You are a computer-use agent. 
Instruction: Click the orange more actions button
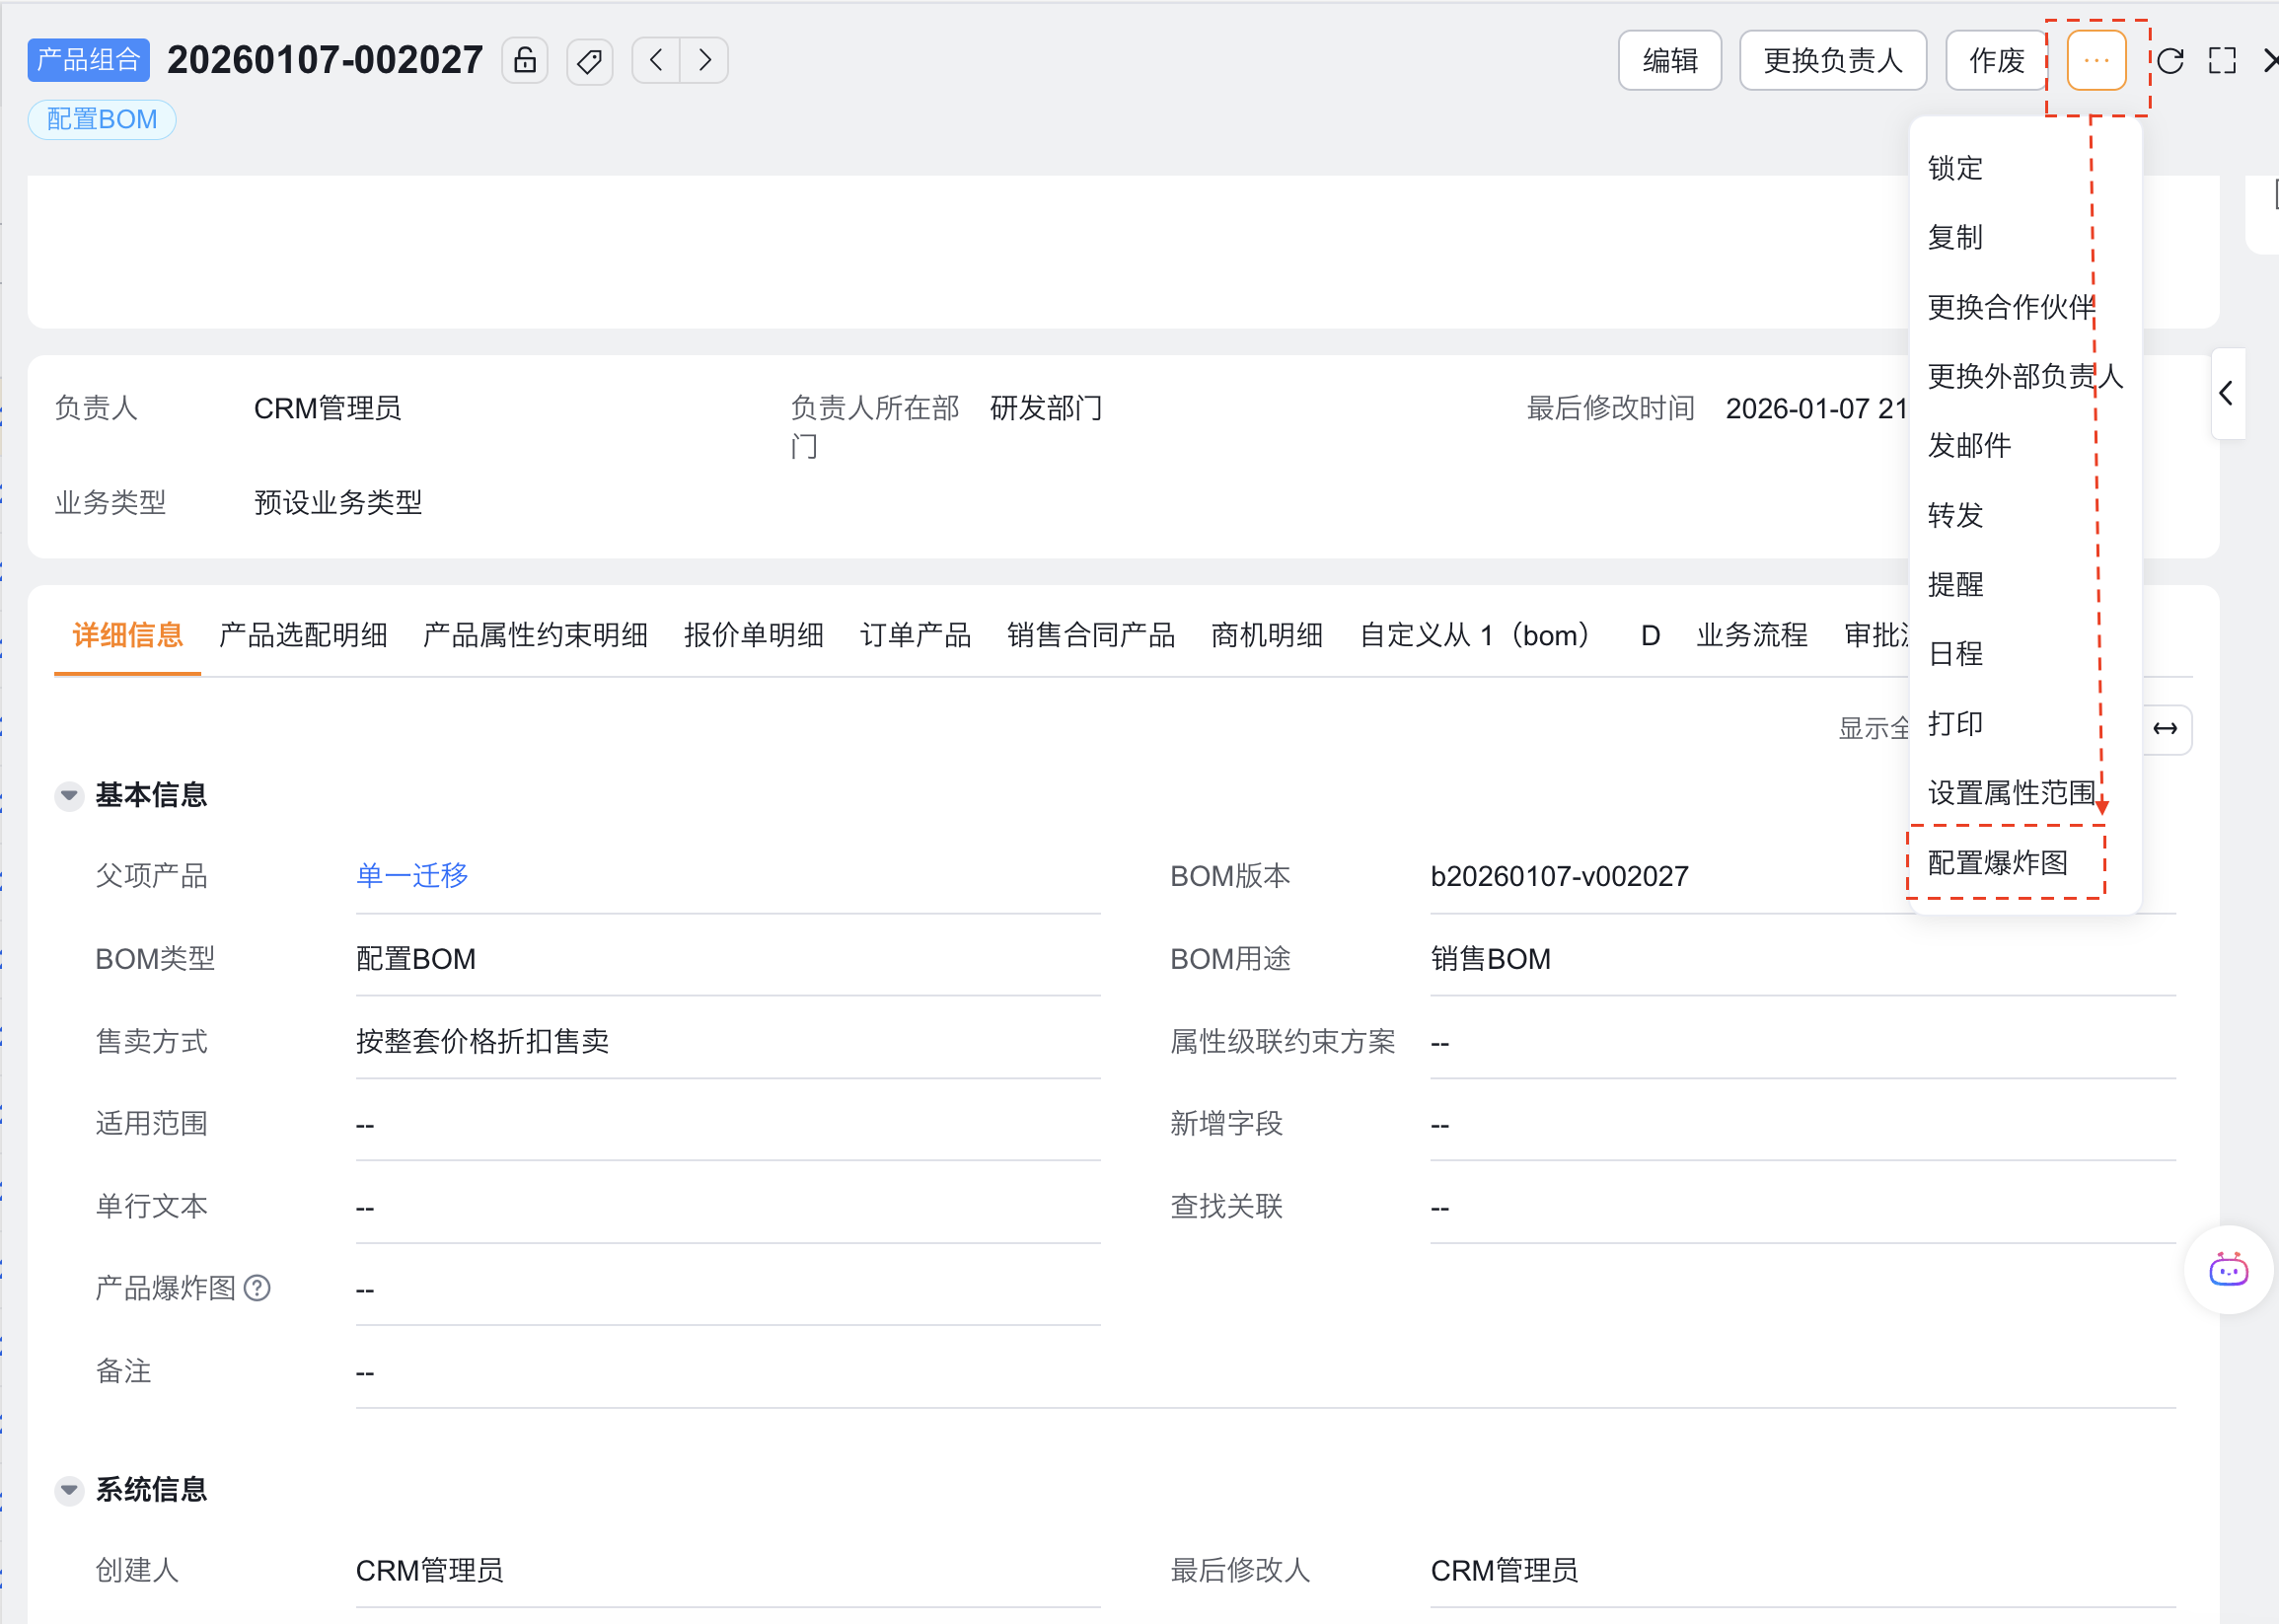pos(2096,61)
